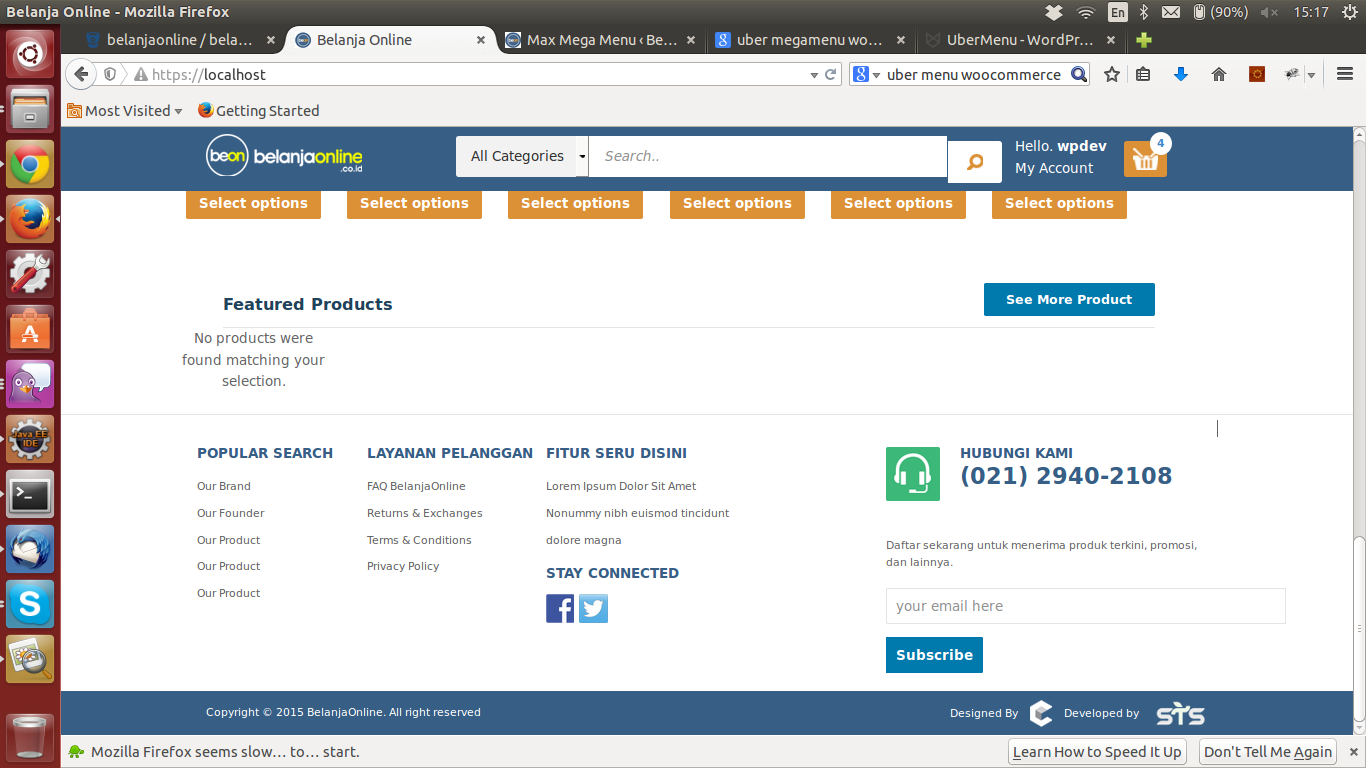Click Don't Tell Me Again button

point(1268,752)
